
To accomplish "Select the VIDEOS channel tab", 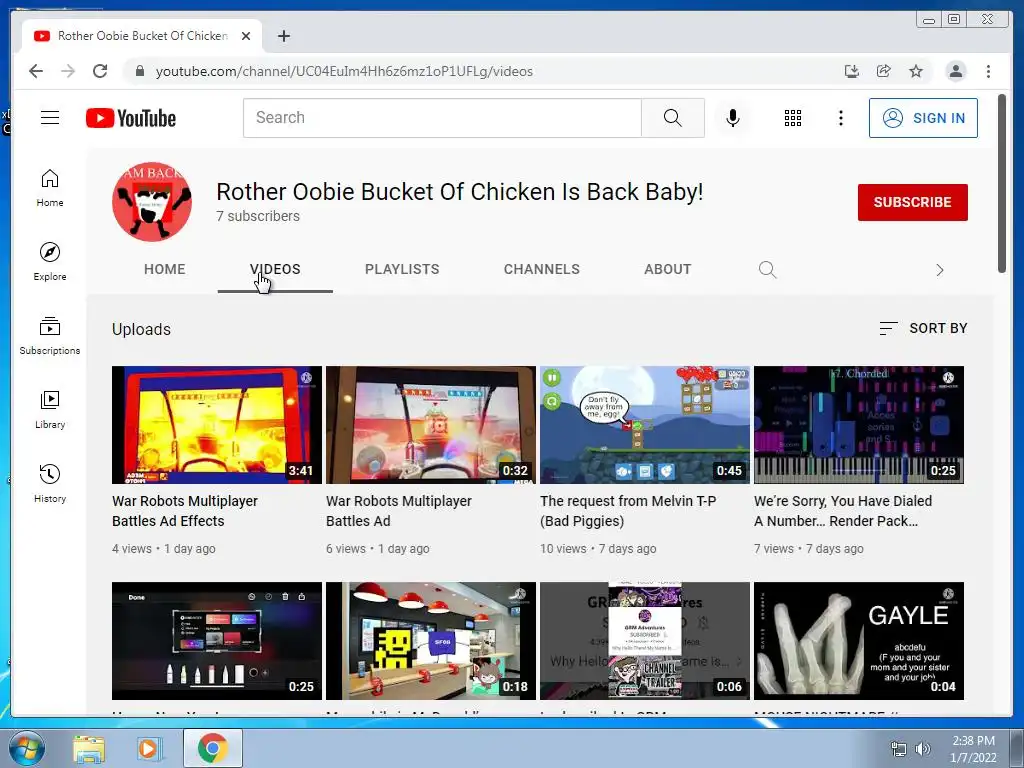I will 275,269.
